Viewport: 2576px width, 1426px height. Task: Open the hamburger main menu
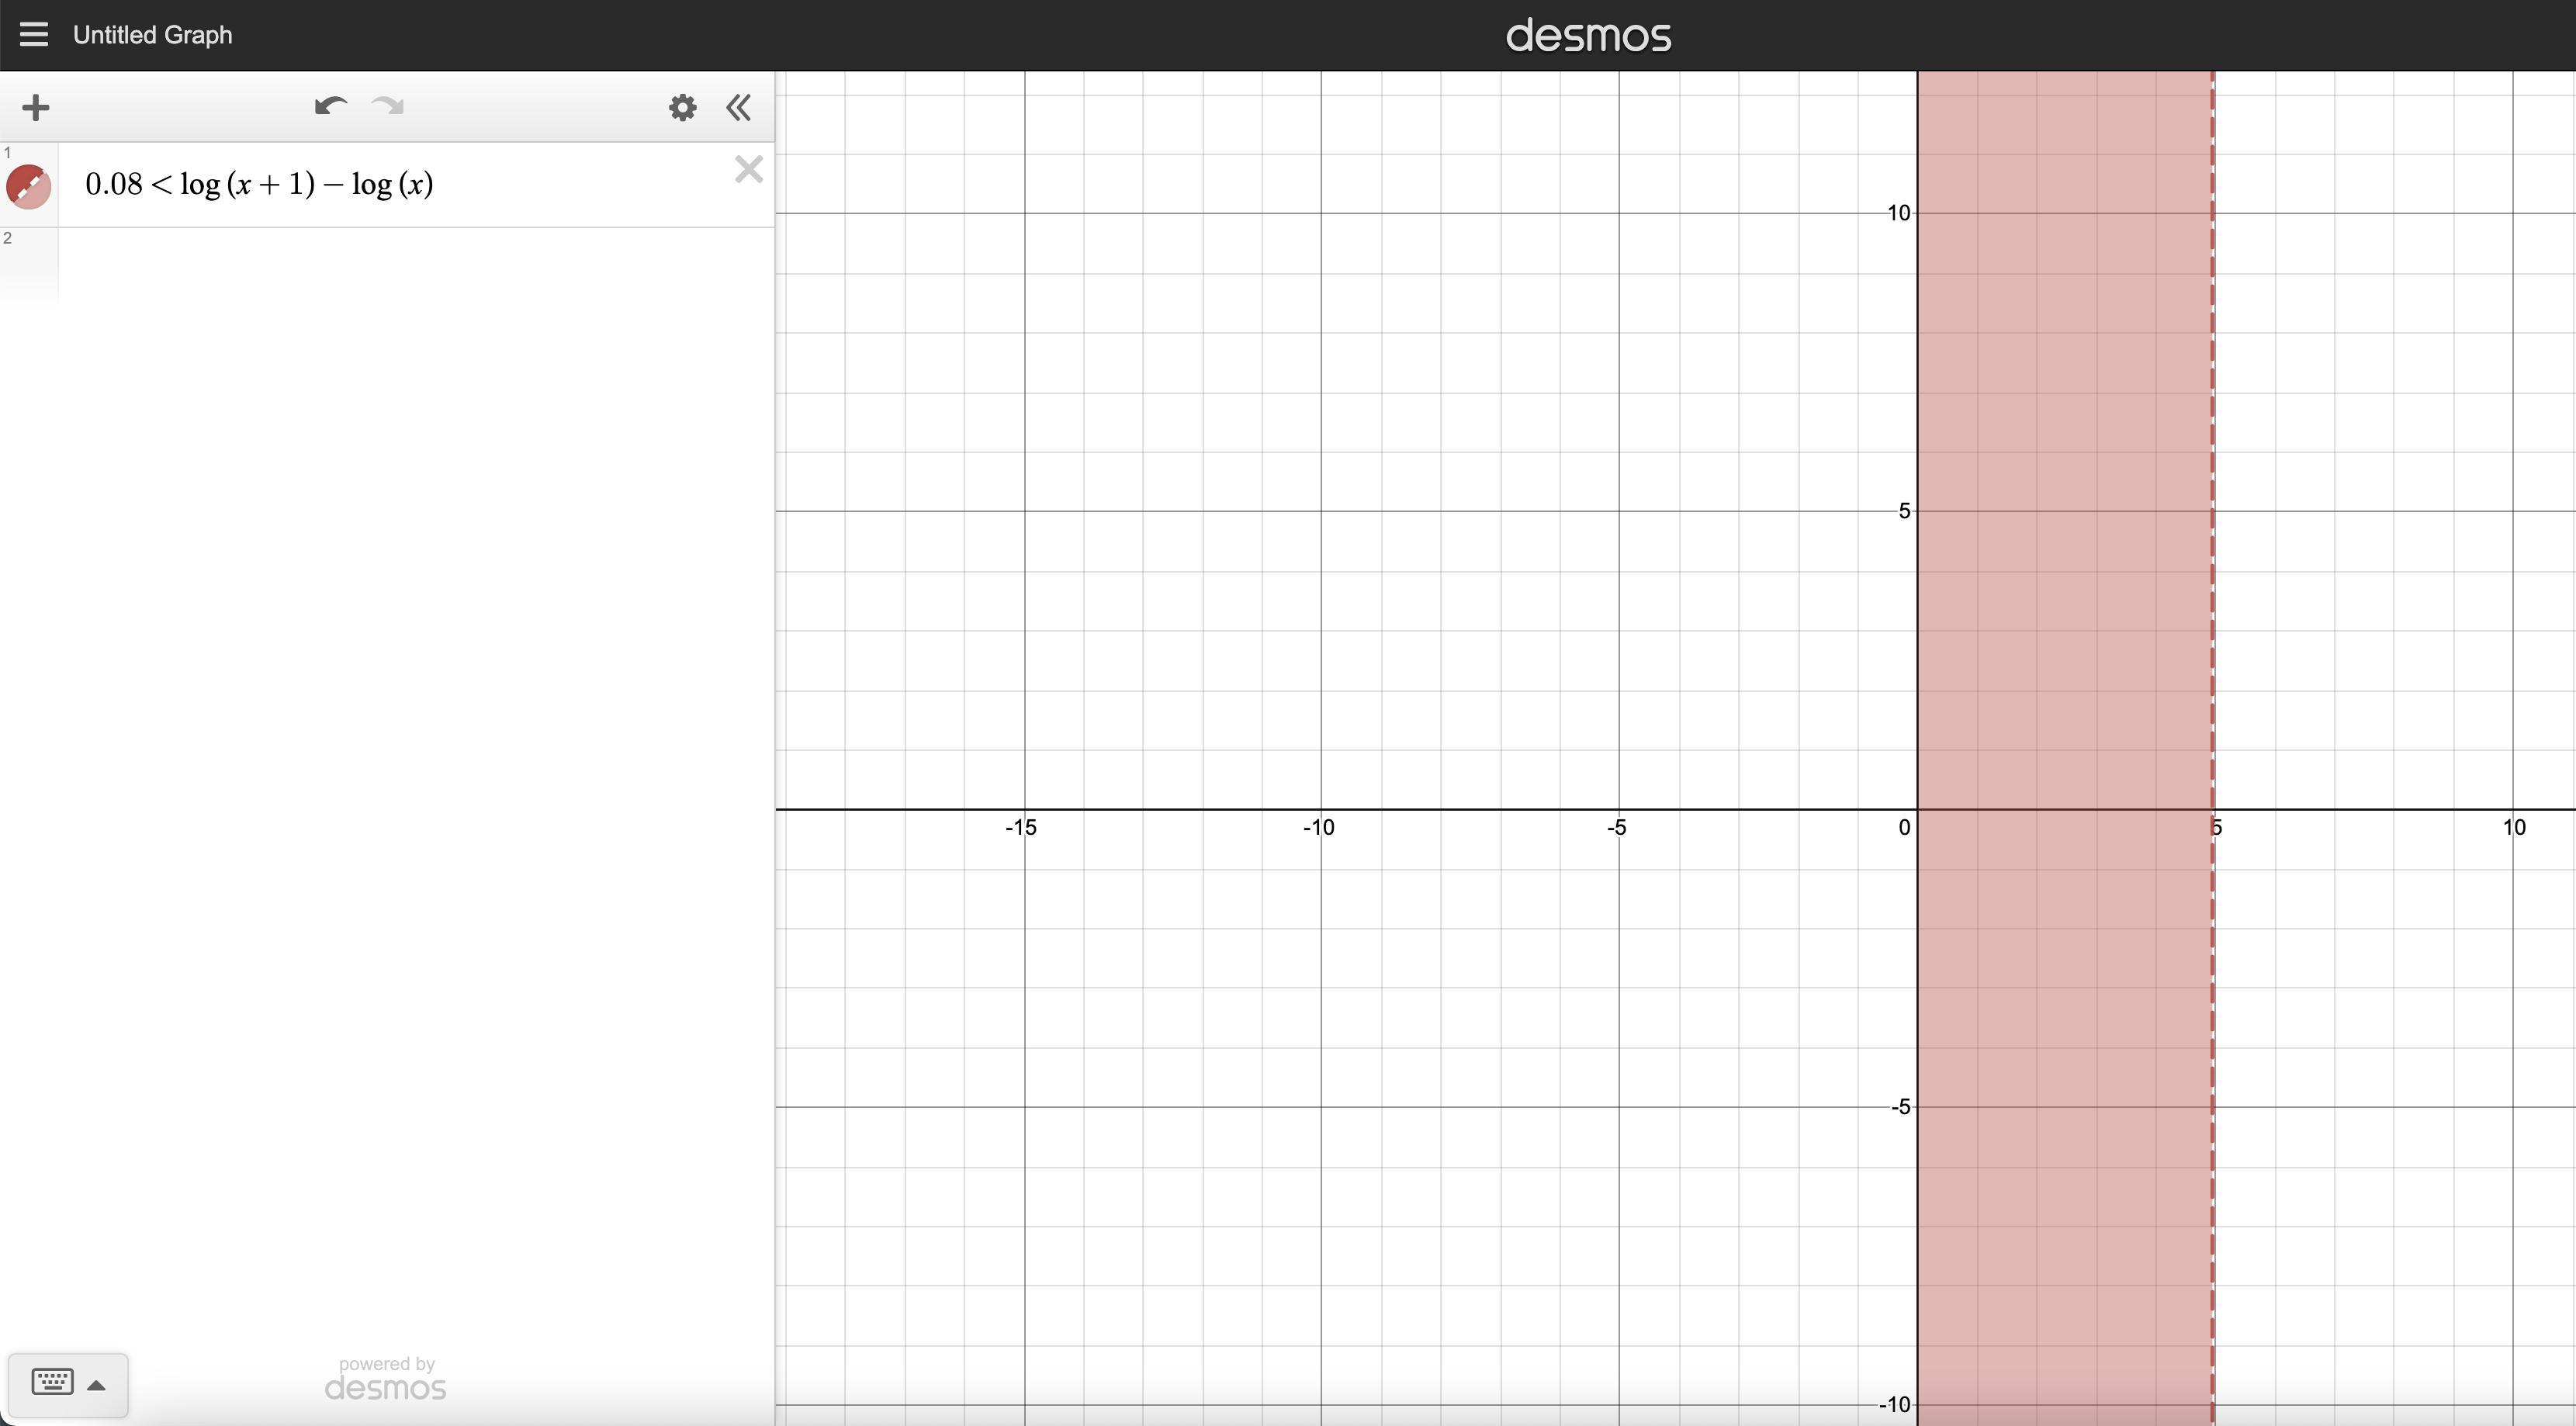33,34
